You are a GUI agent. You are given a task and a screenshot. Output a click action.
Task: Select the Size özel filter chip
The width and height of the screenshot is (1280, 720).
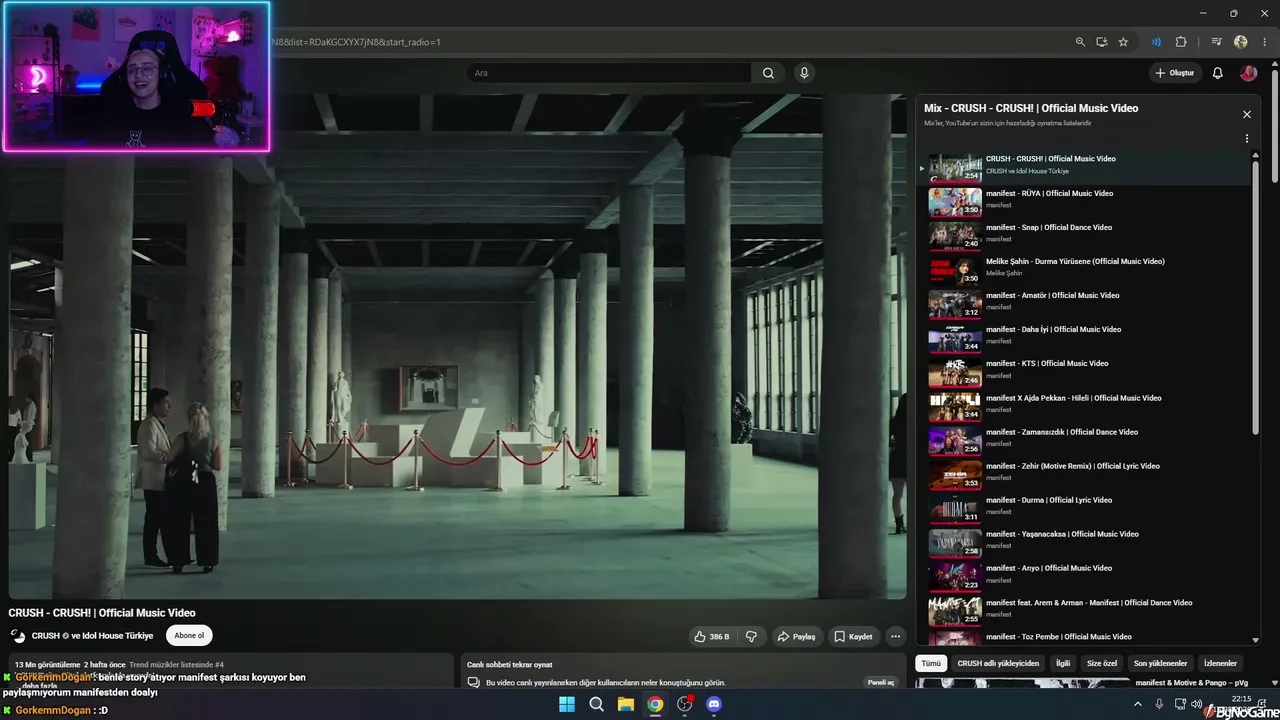(x=1102, y=663)
